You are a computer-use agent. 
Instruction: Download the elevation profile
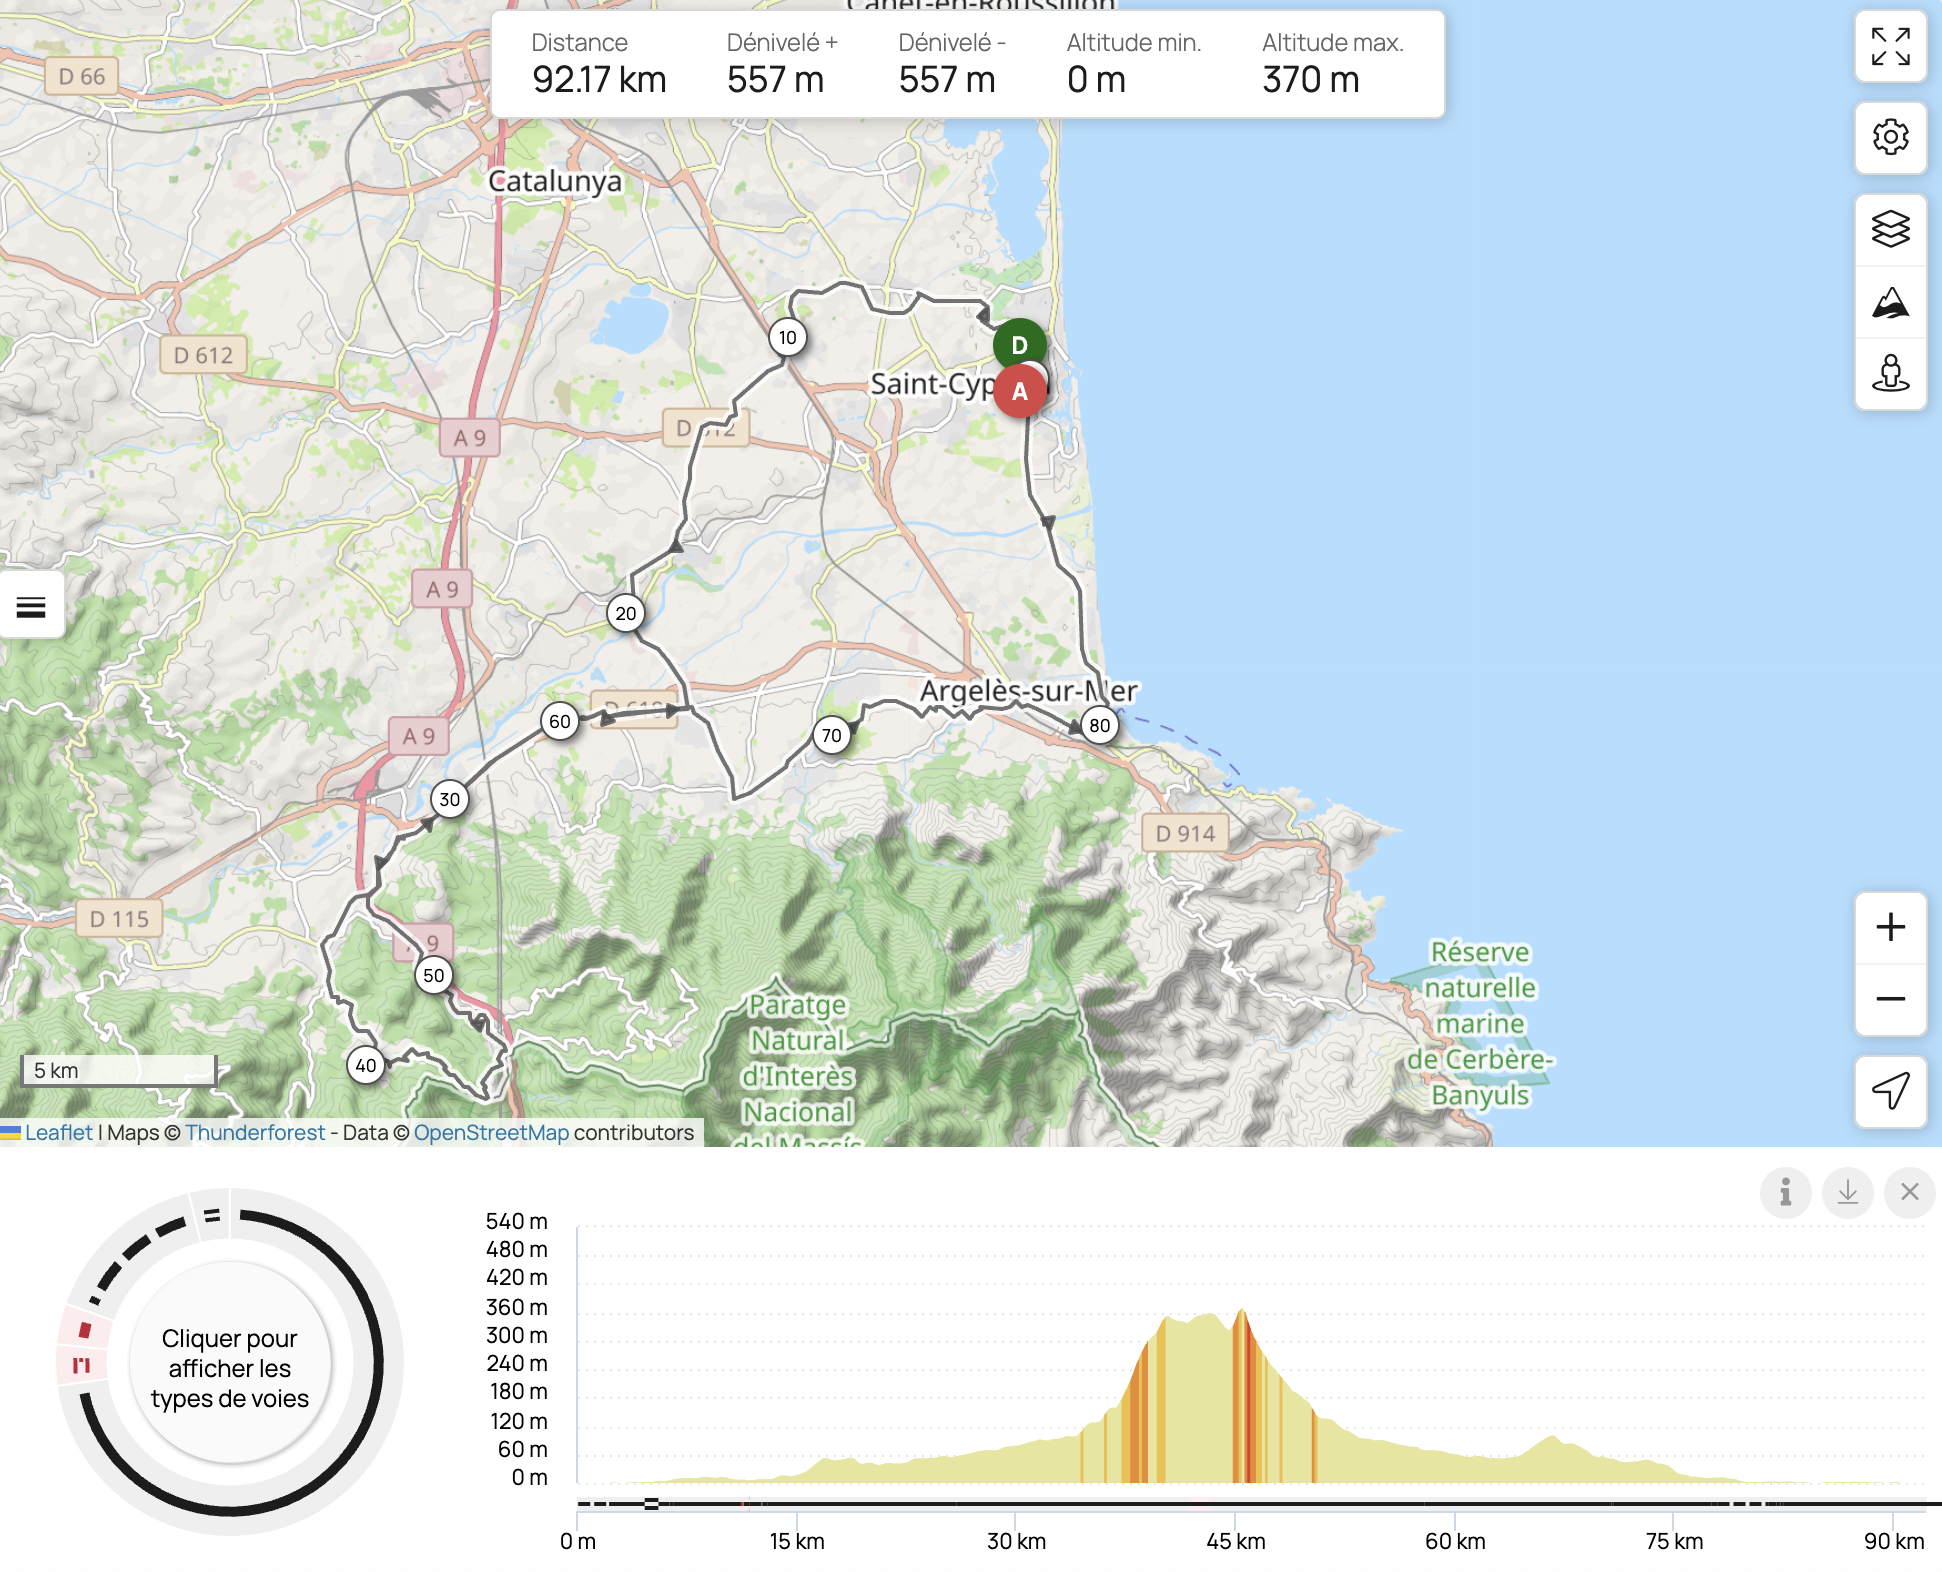(x=1847, y=1192)
